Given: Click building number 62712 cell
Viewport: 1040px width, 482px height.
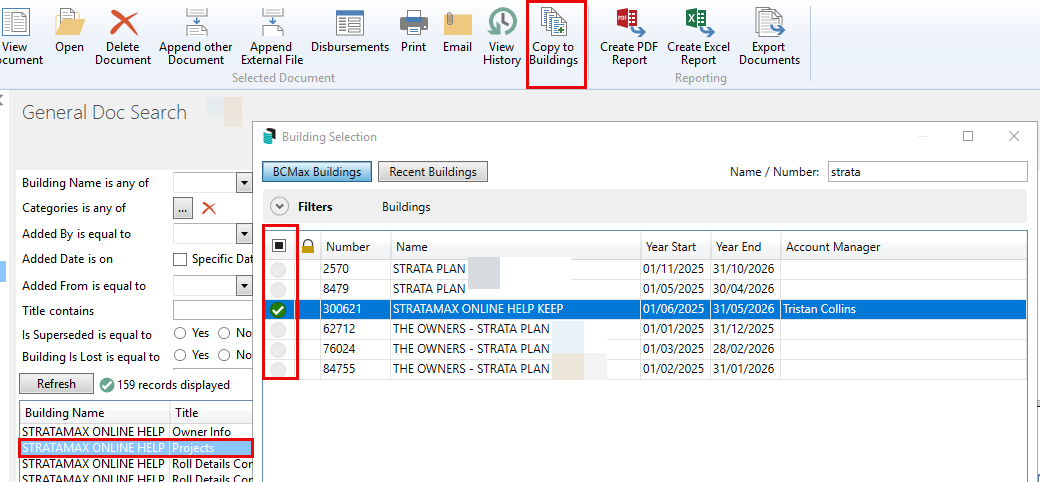Looking at the screenshot, I should pos(356,329).
